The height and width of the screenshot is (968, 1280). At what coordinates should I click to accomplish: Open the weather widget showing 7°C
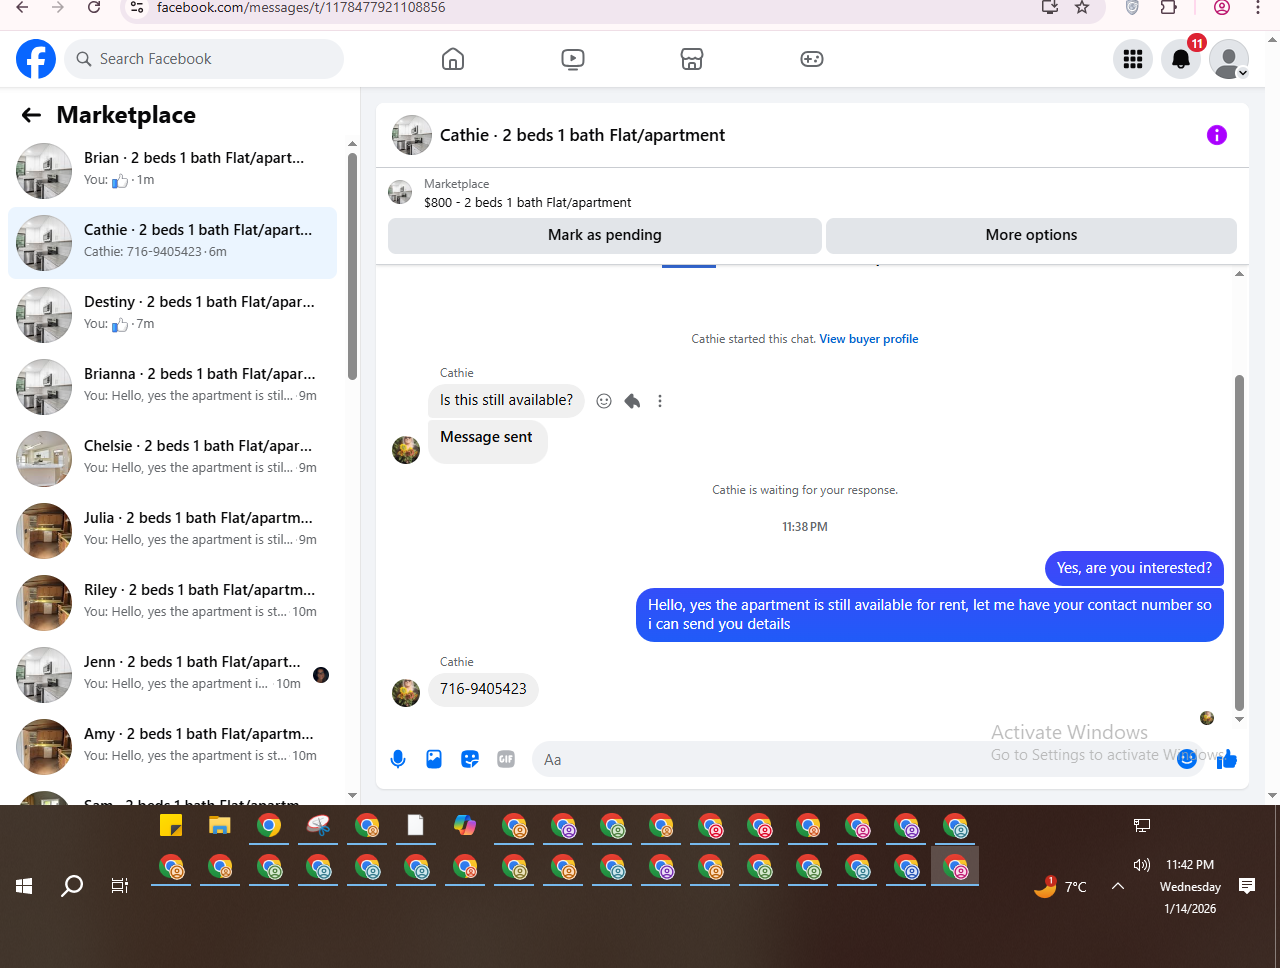coord(1061,886)
